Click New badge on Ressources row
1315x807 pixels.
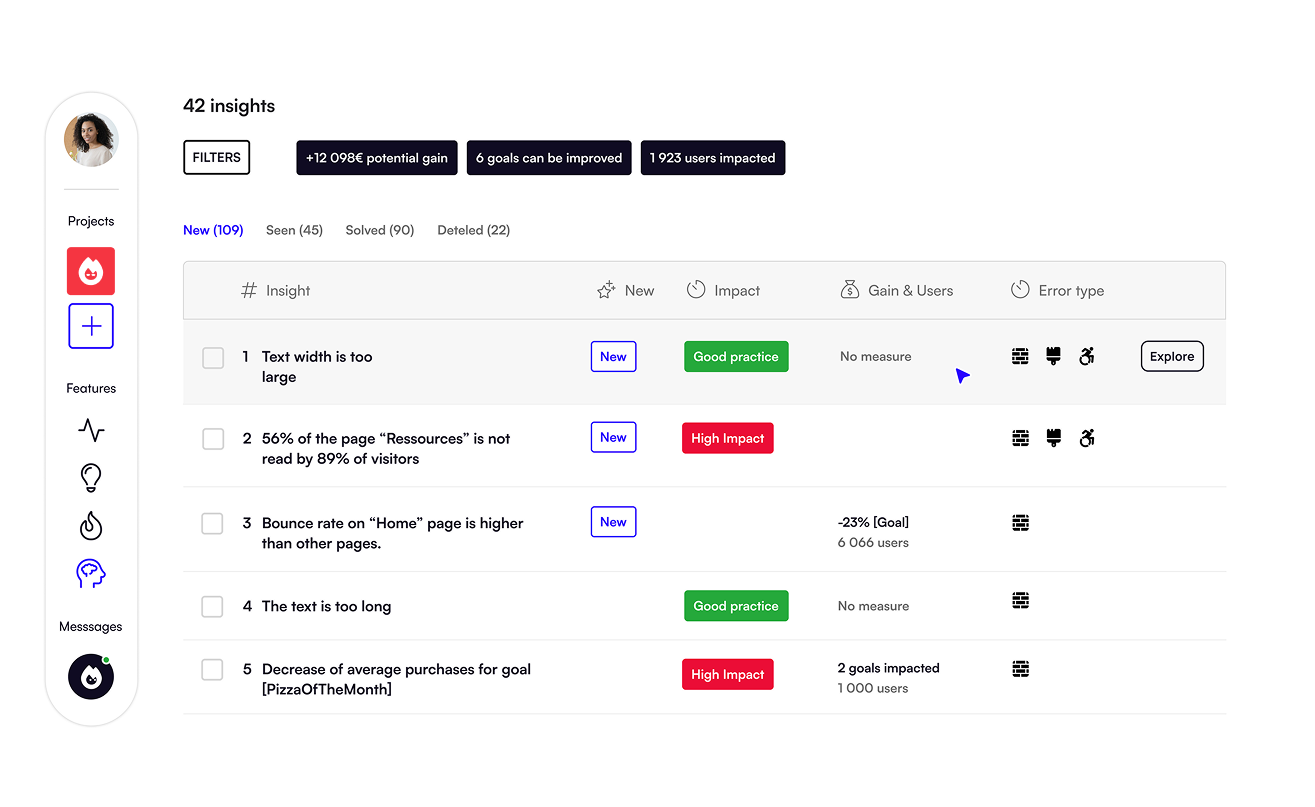click(613, 437)
